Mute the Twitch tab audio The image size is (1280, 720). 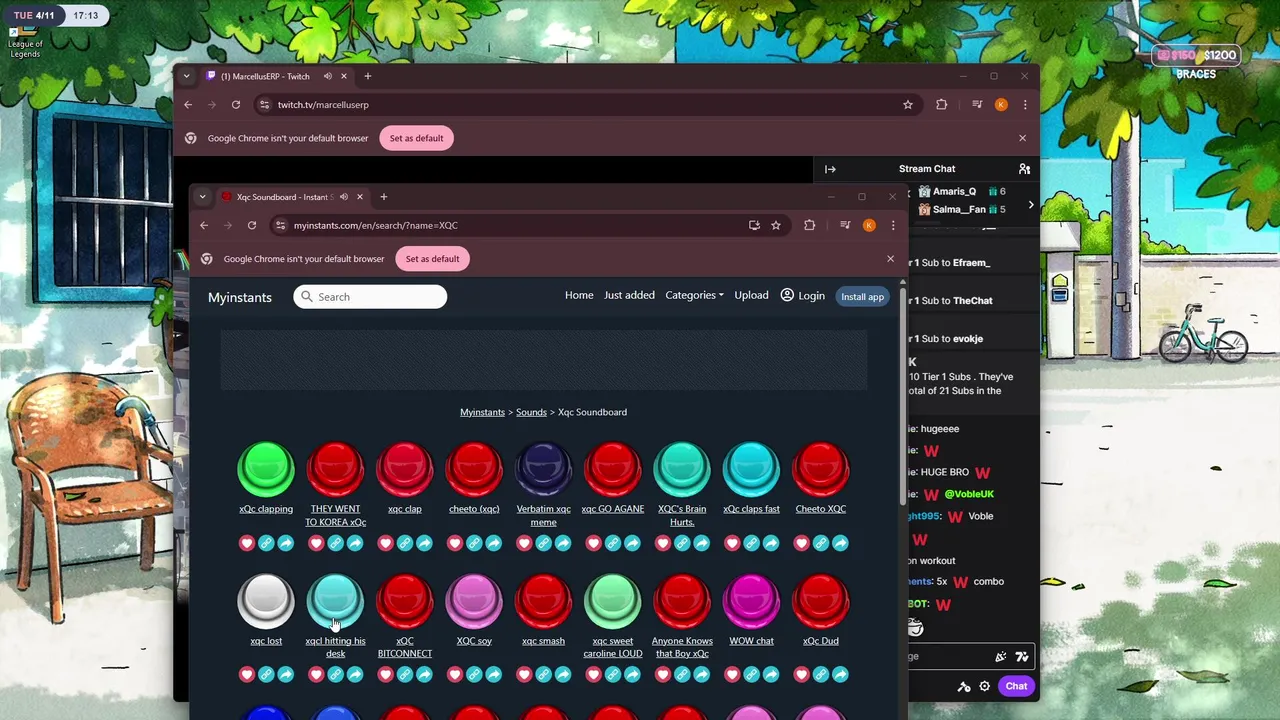coord(327,76)
